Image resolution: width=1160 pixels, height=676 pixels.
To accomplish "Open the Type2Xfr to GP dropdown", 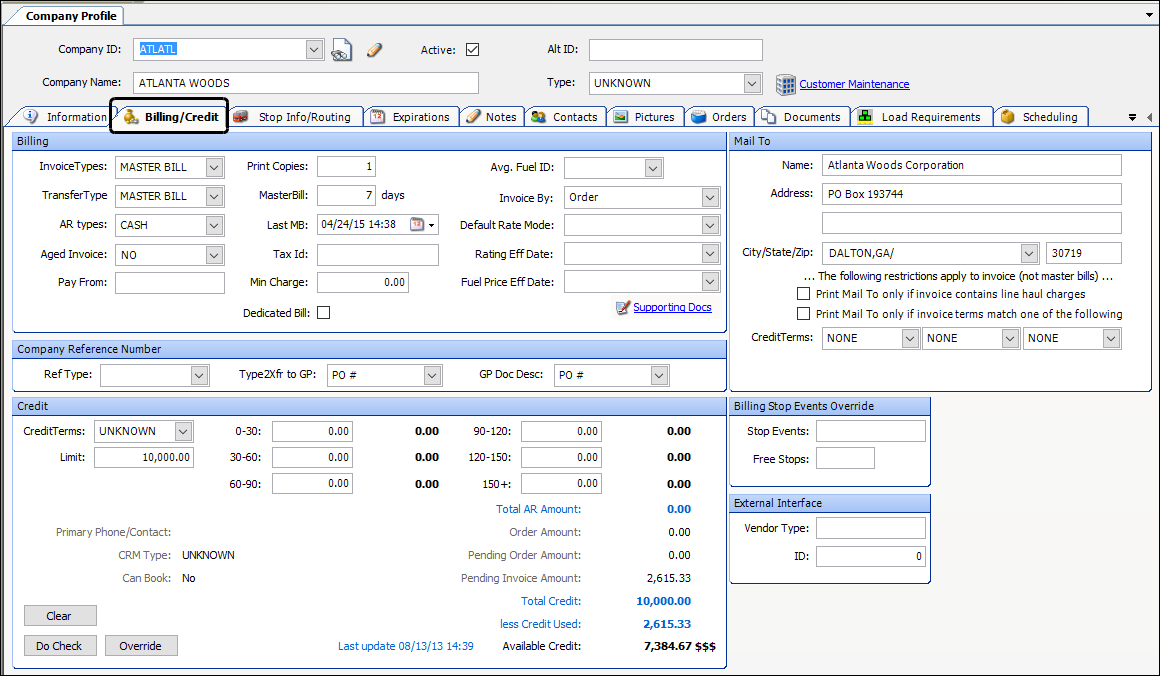I will 432,375.
